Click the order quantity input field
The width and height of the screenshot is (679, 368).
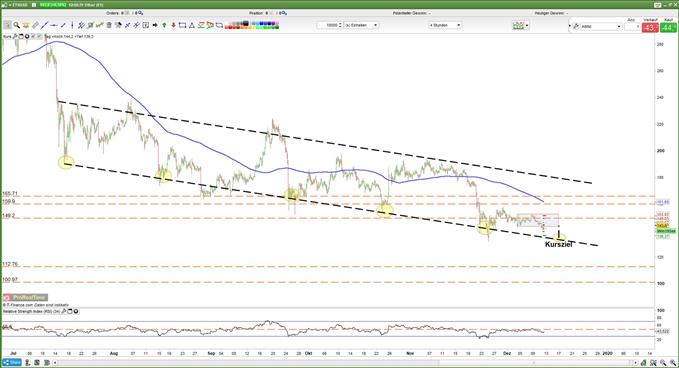[632, 27]
